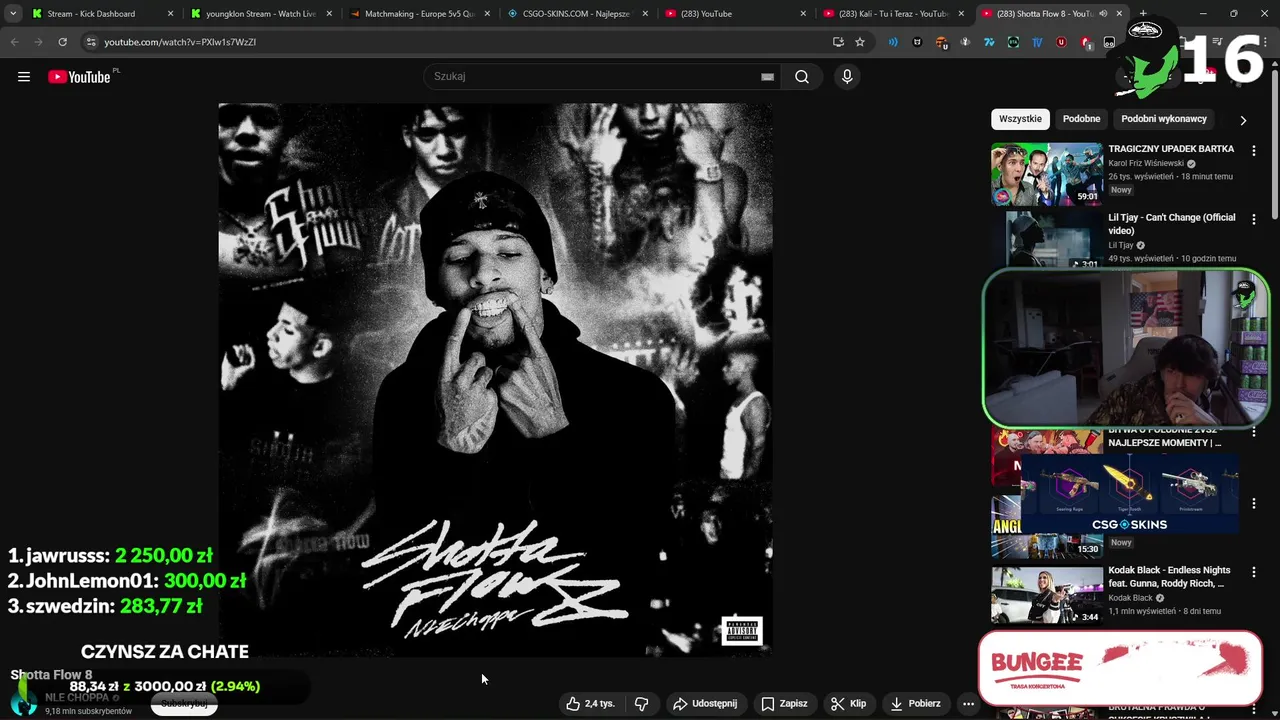Open TRAGICZNY UPADEK BARTKA video title
Screen dimensions: 1280x720
point(1171,149)
